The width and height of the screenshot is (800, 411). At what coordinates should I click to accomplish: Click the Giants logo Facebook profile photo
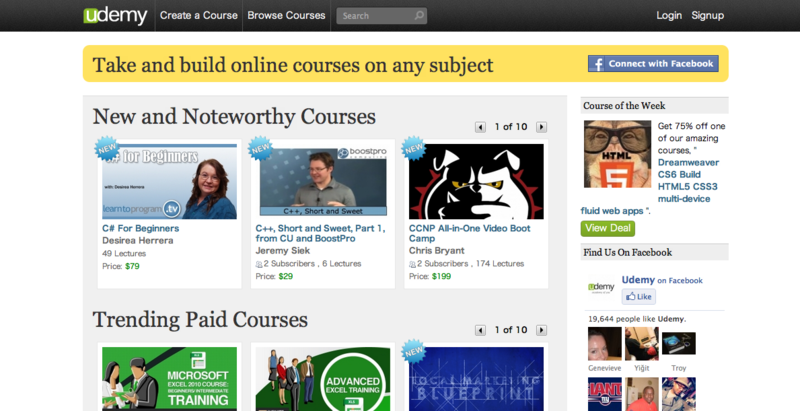pos(605,394)
